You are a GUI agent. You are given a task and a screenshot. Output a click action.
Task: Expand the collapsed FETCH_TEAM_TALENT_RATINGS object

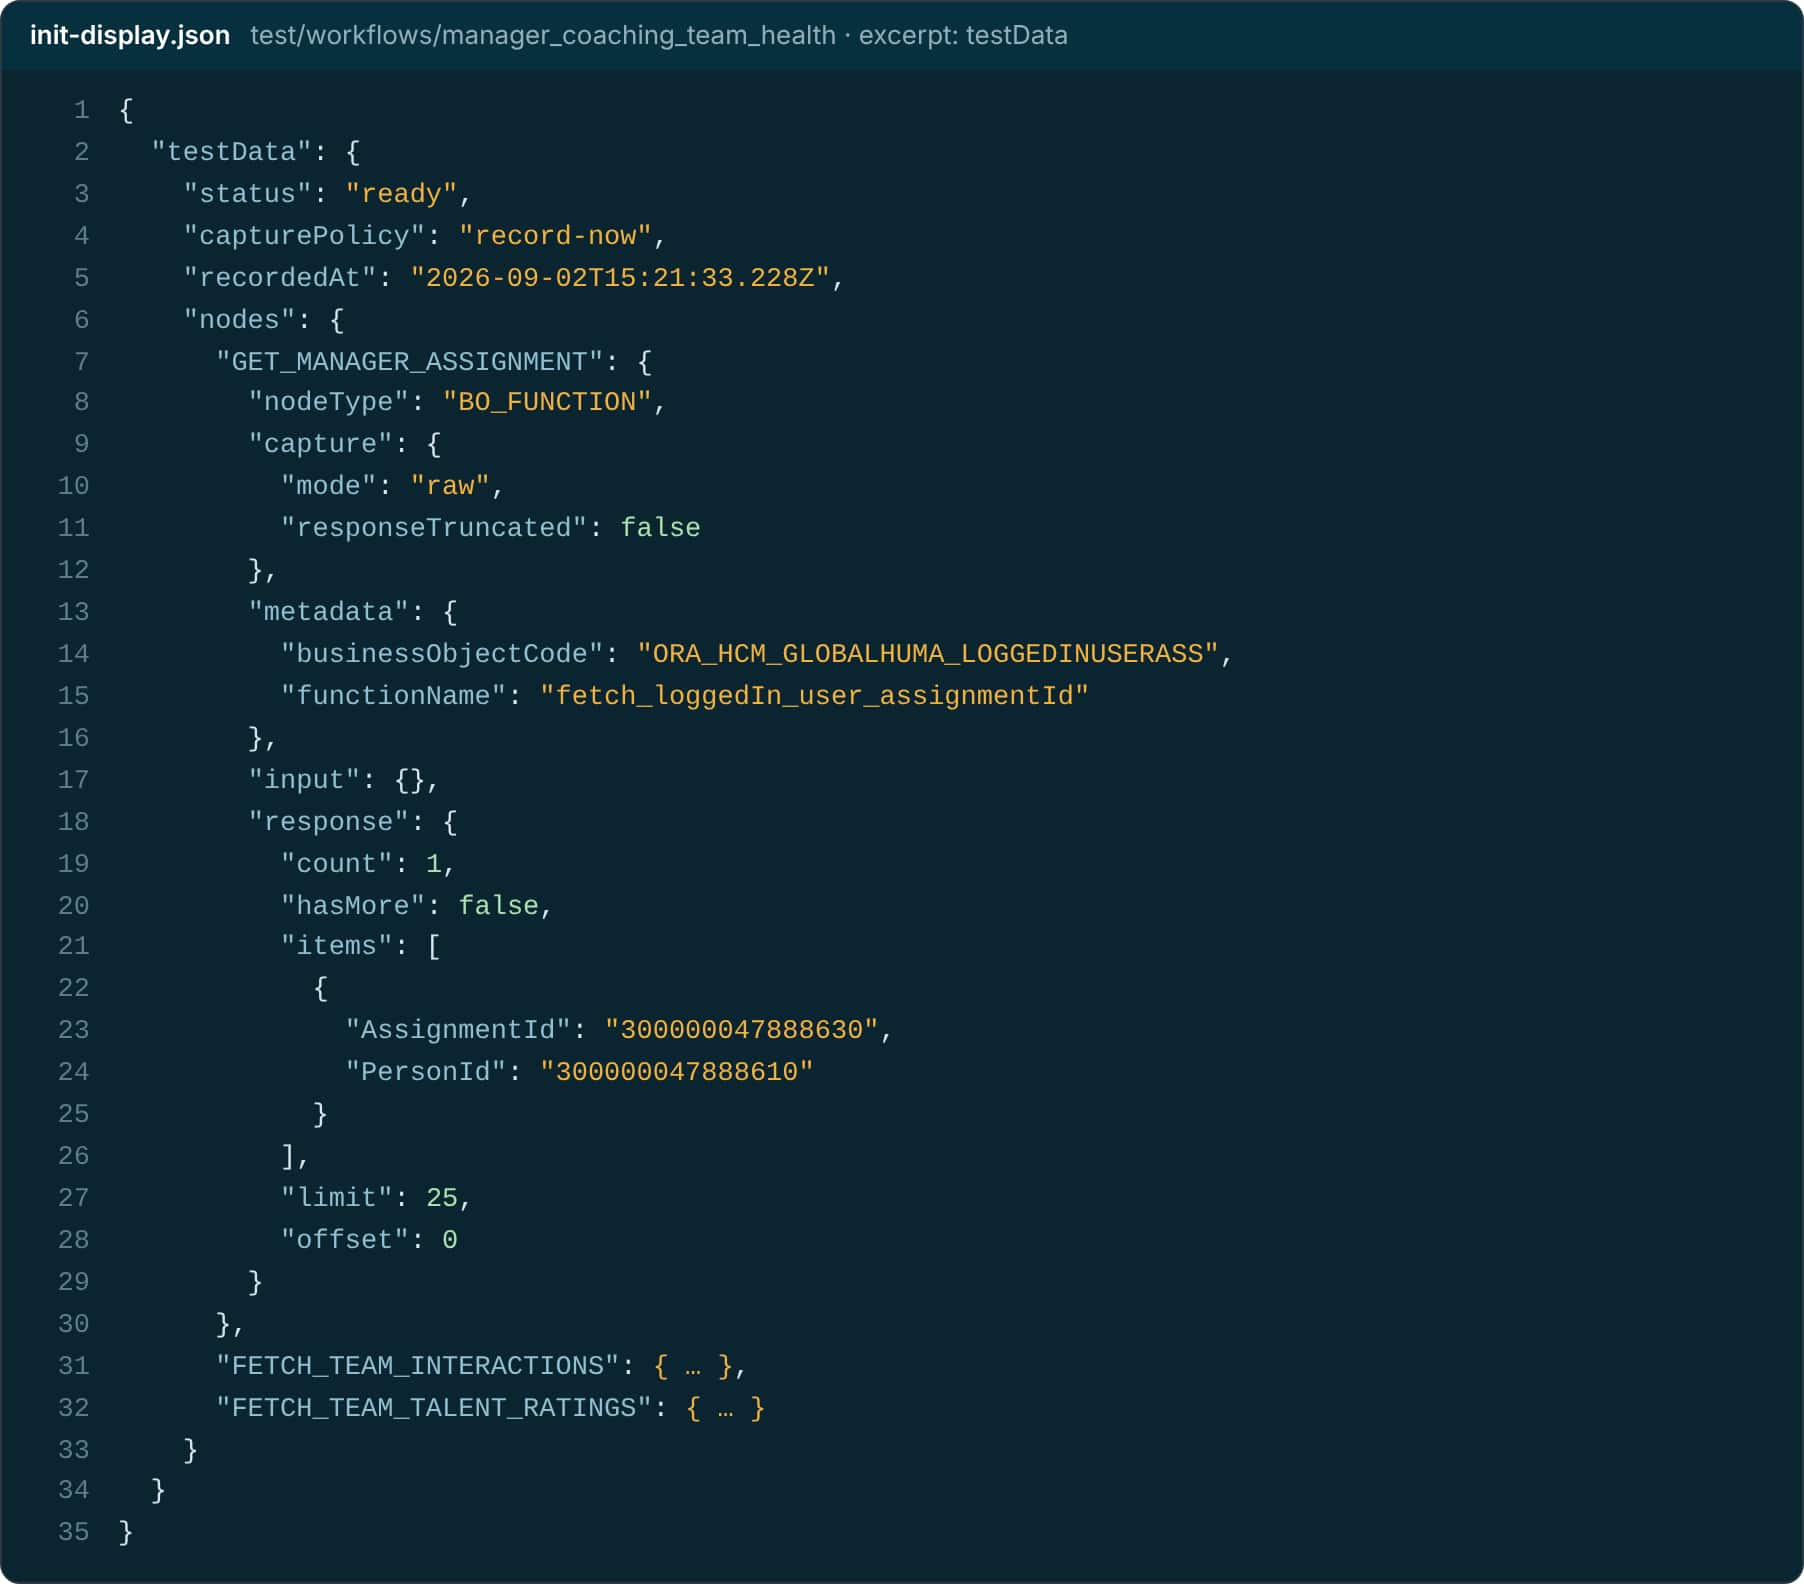[726, 1408]
